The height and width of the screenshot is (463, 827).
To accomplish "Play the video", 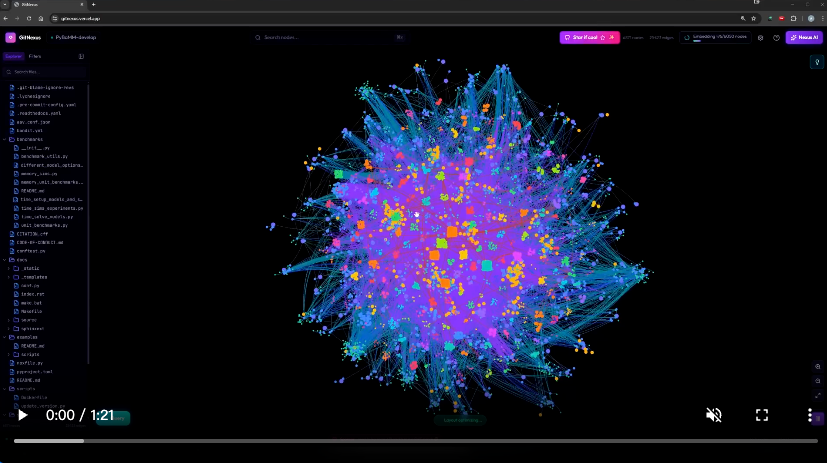I will point(23,415).
